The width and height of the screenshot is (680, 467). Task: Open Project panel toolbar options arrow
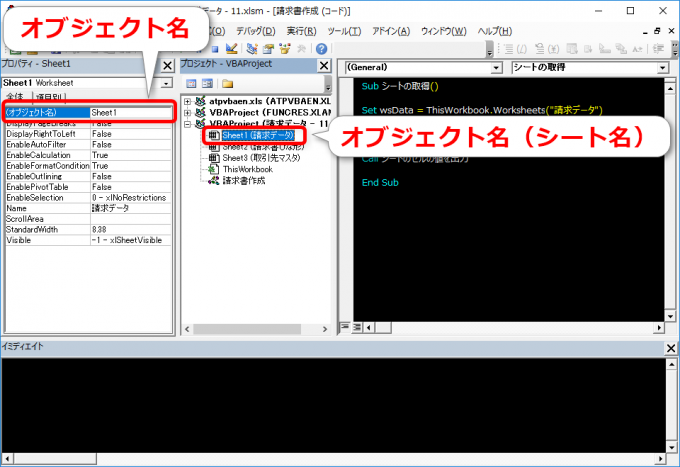[x=328, y=84]
